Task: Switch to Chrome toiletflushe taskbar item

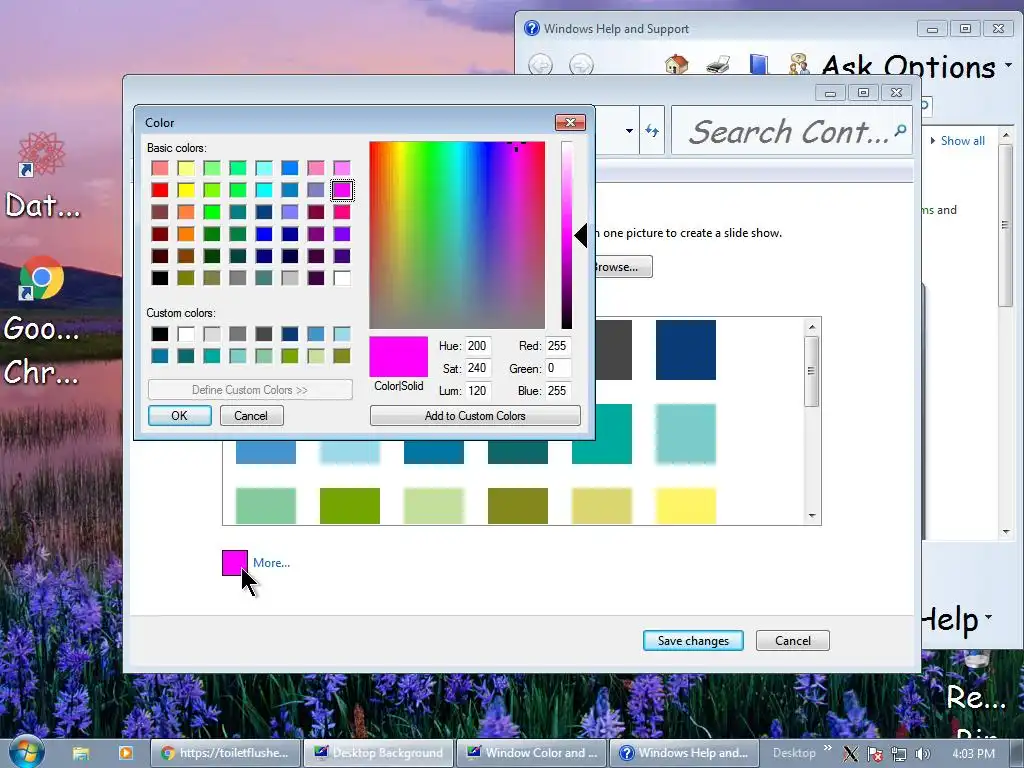Action: tap(226, 753)
